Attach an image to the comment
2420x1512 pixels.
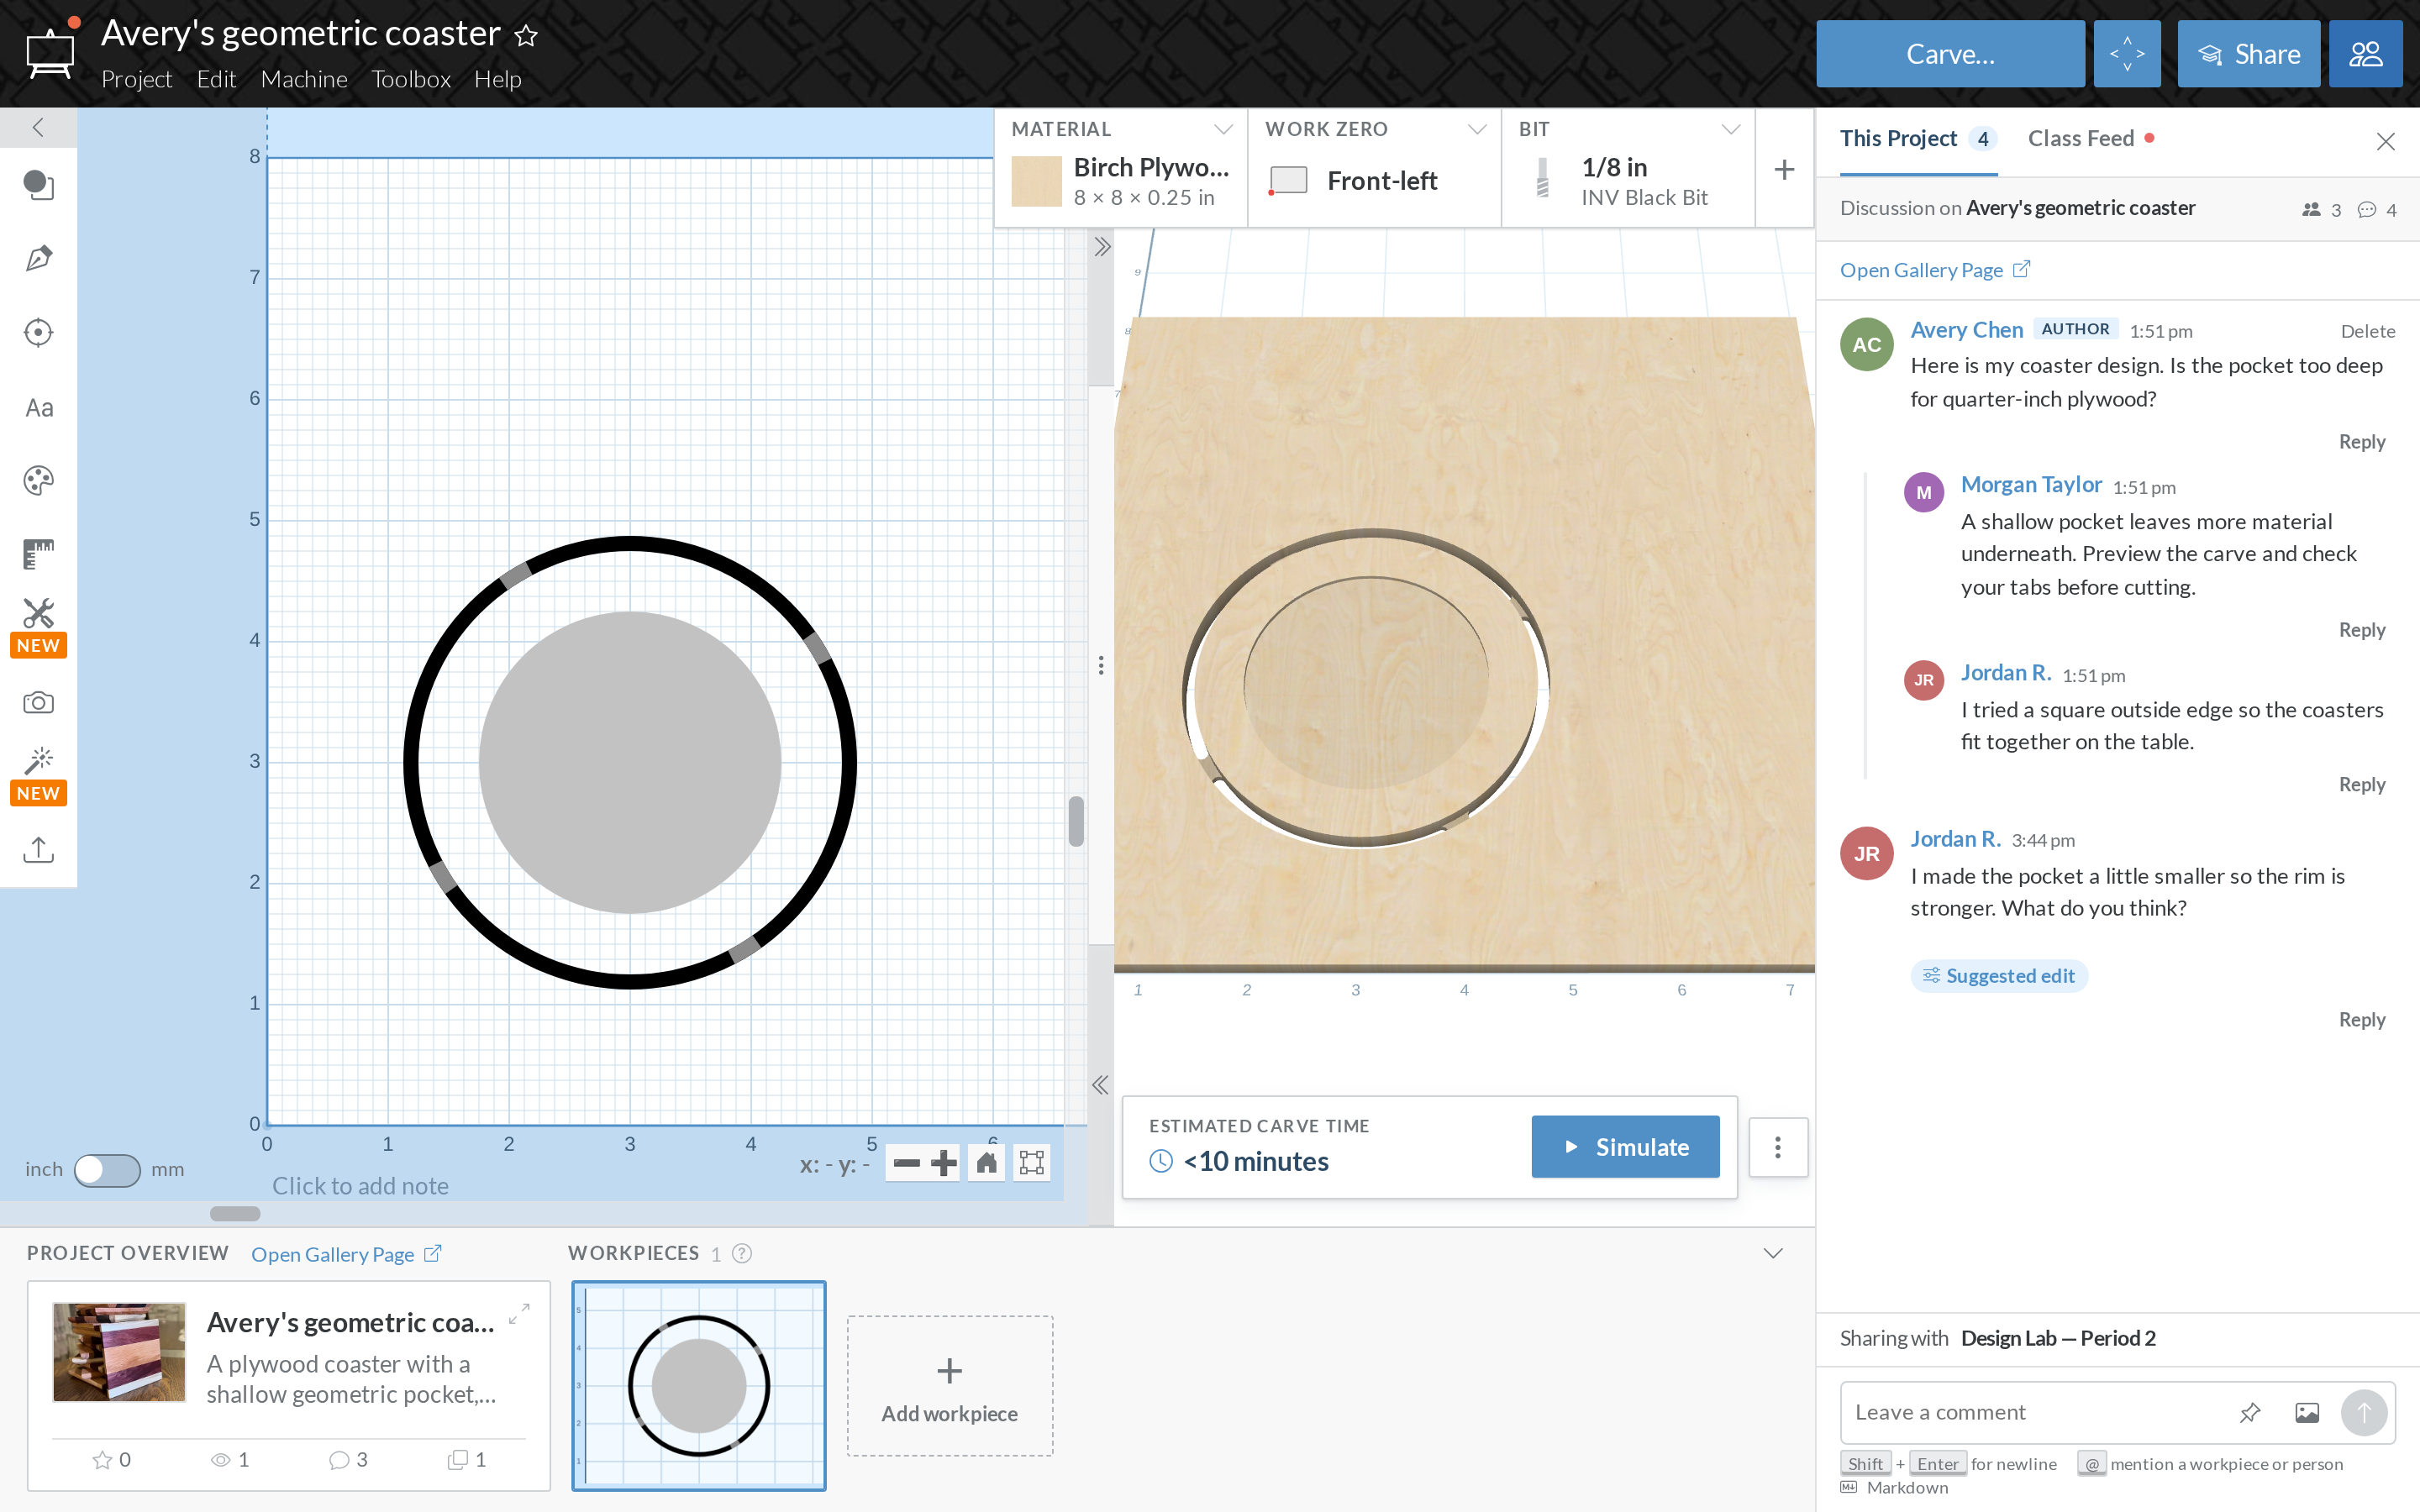click(x=2307, y=1412)
